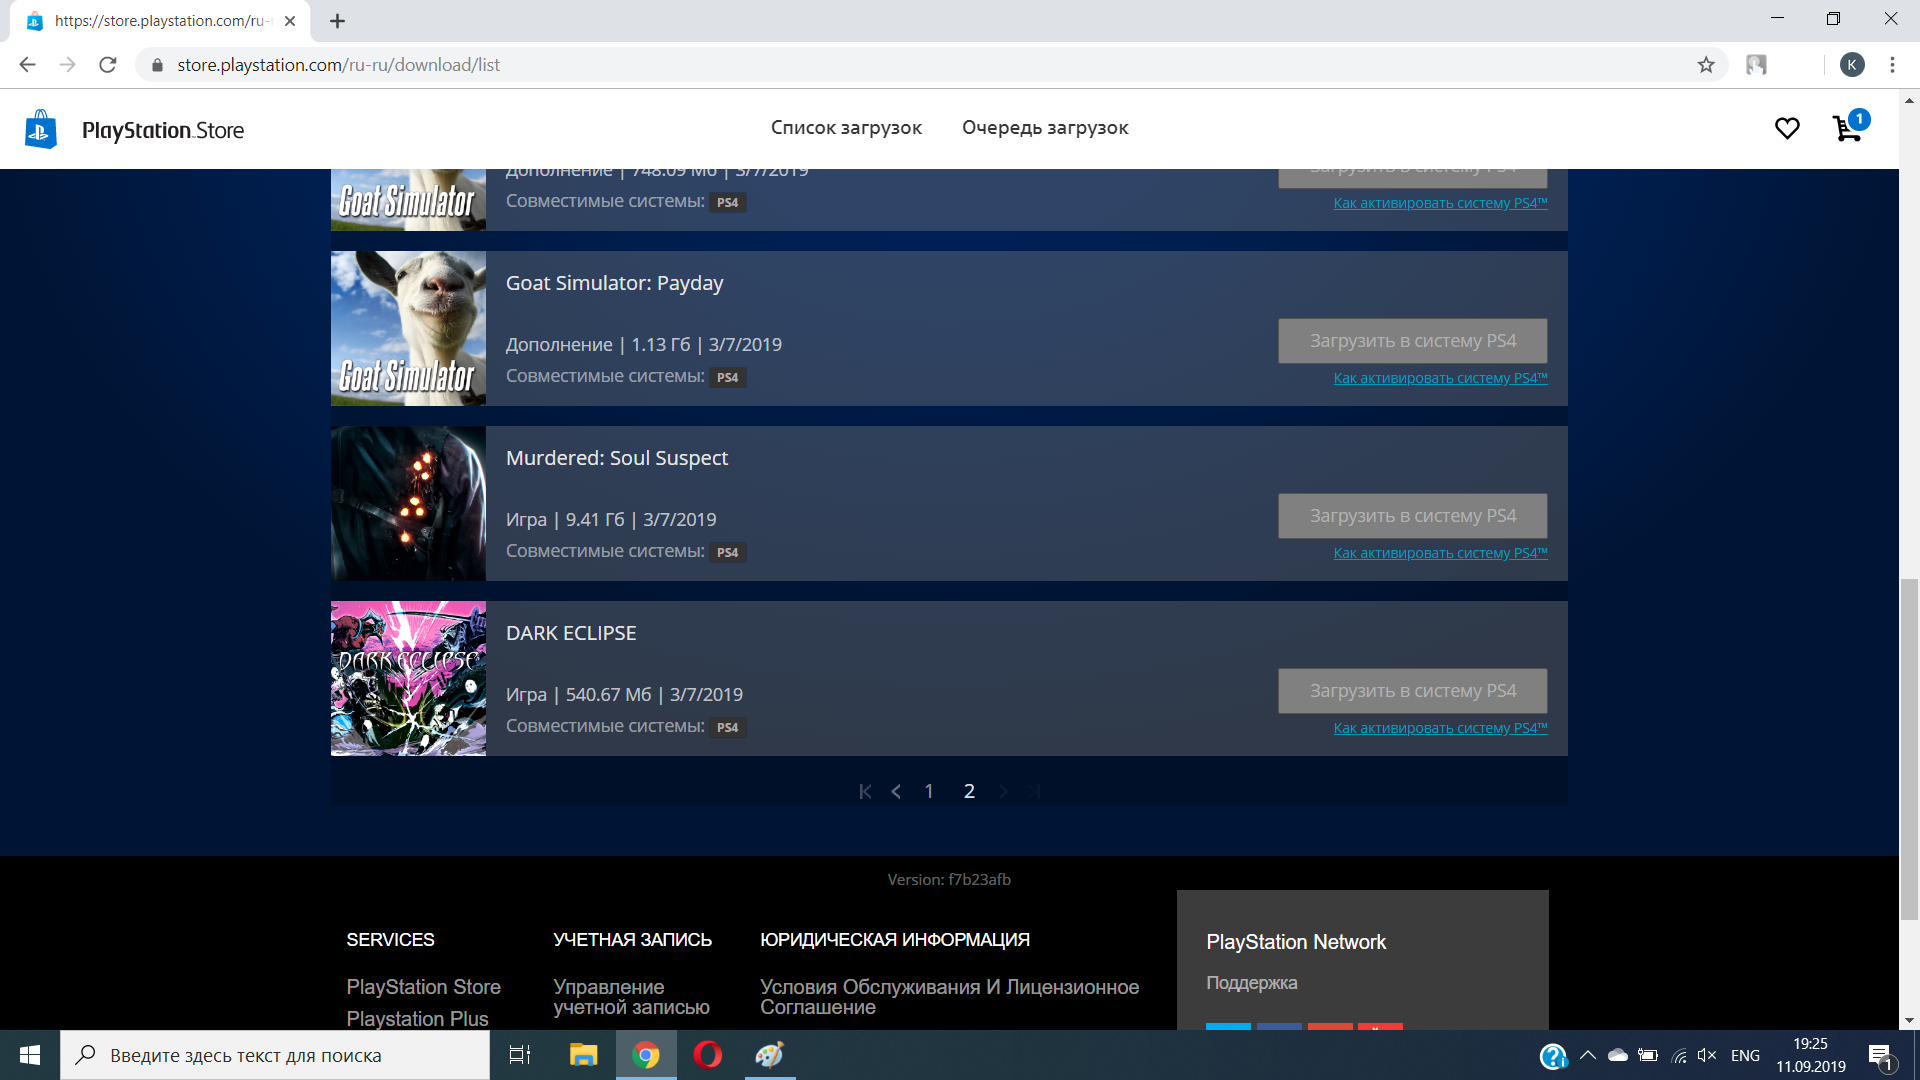Reload the page with the refresh icon

click(x=108, y=65)
